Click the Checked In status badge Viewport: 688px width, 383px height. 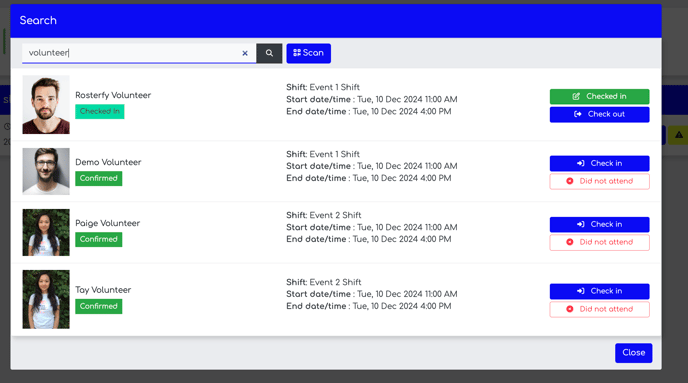(100, 111)
